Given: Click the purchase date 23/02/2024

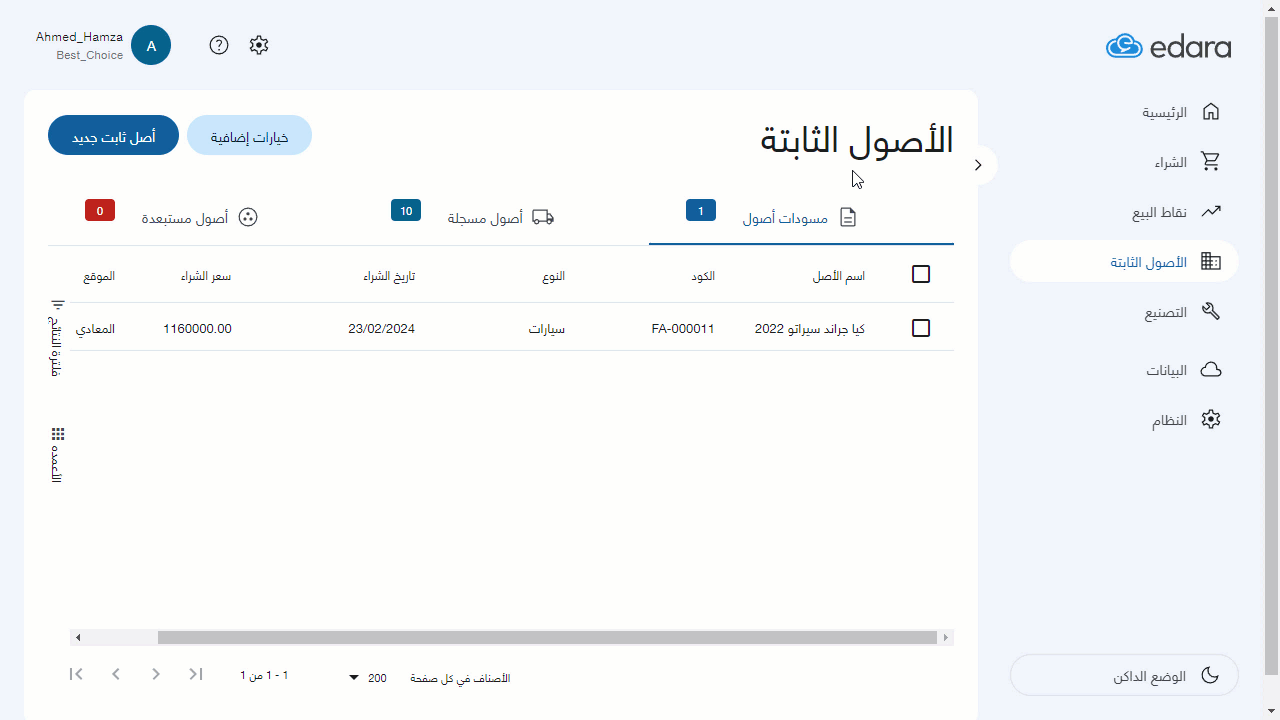Looking at the screenshot, I should click(x=381, y=328).
